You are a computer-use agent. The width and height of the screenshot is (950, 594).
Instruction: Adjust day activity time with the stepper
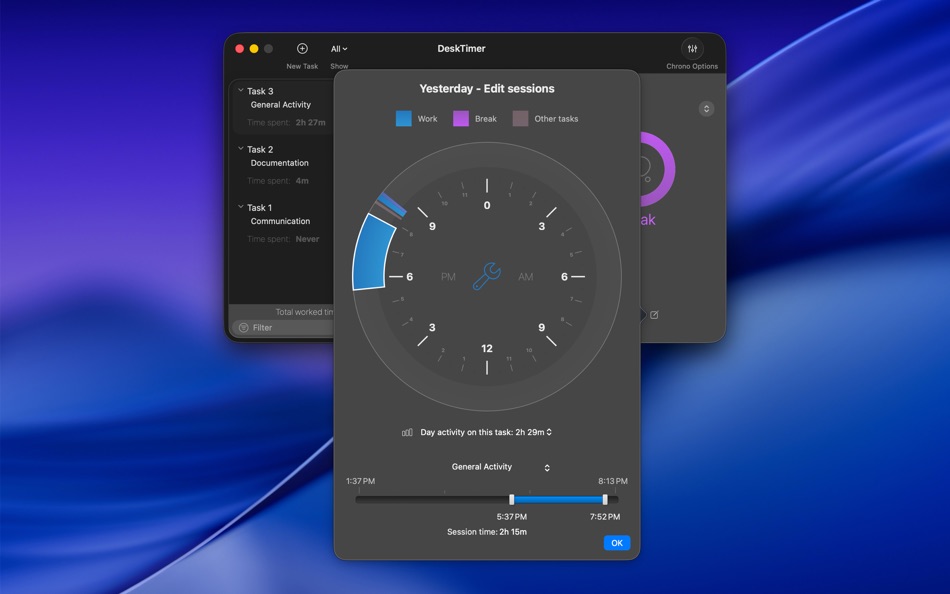click(549, 432)
